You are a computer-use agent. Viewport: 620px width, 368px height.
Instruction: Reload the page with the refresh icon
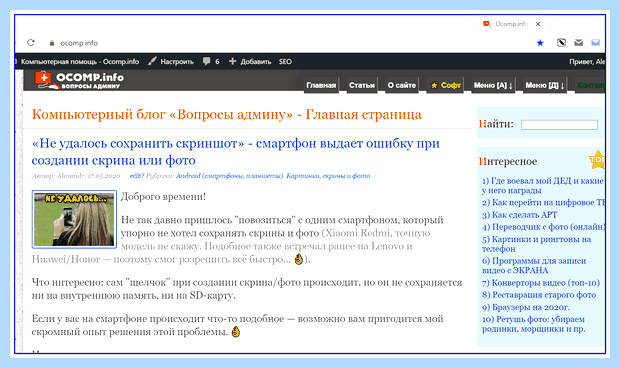[30, 43]
